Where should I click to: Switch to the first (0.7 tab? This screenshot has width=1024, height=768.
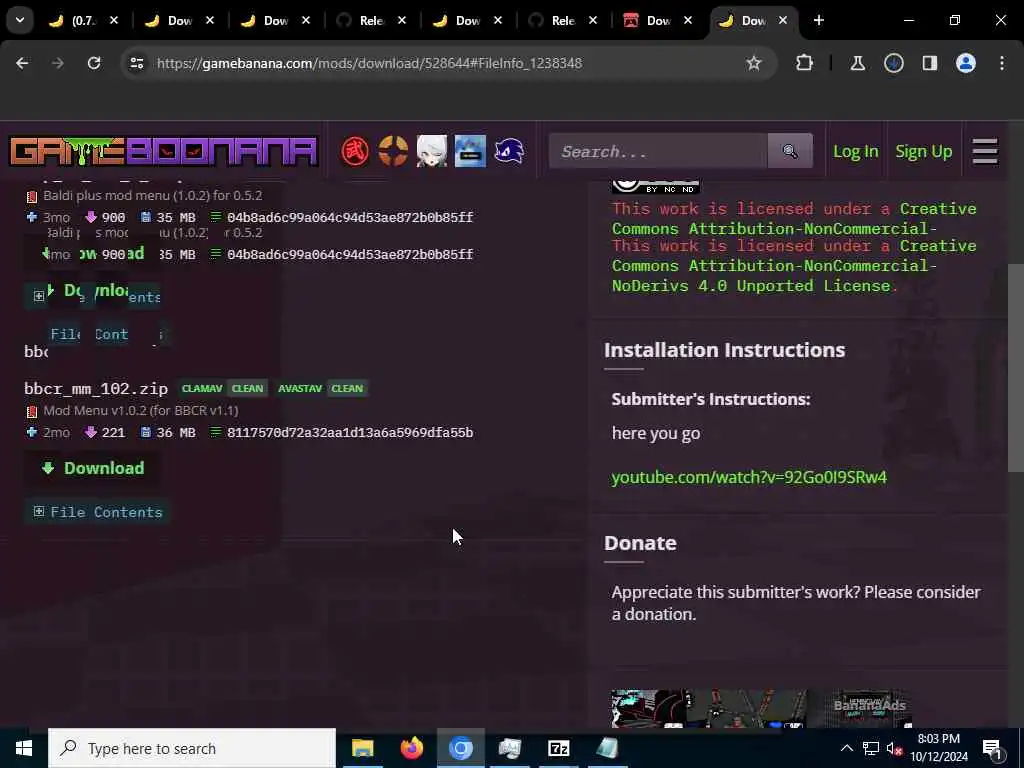tap(83, 20)
